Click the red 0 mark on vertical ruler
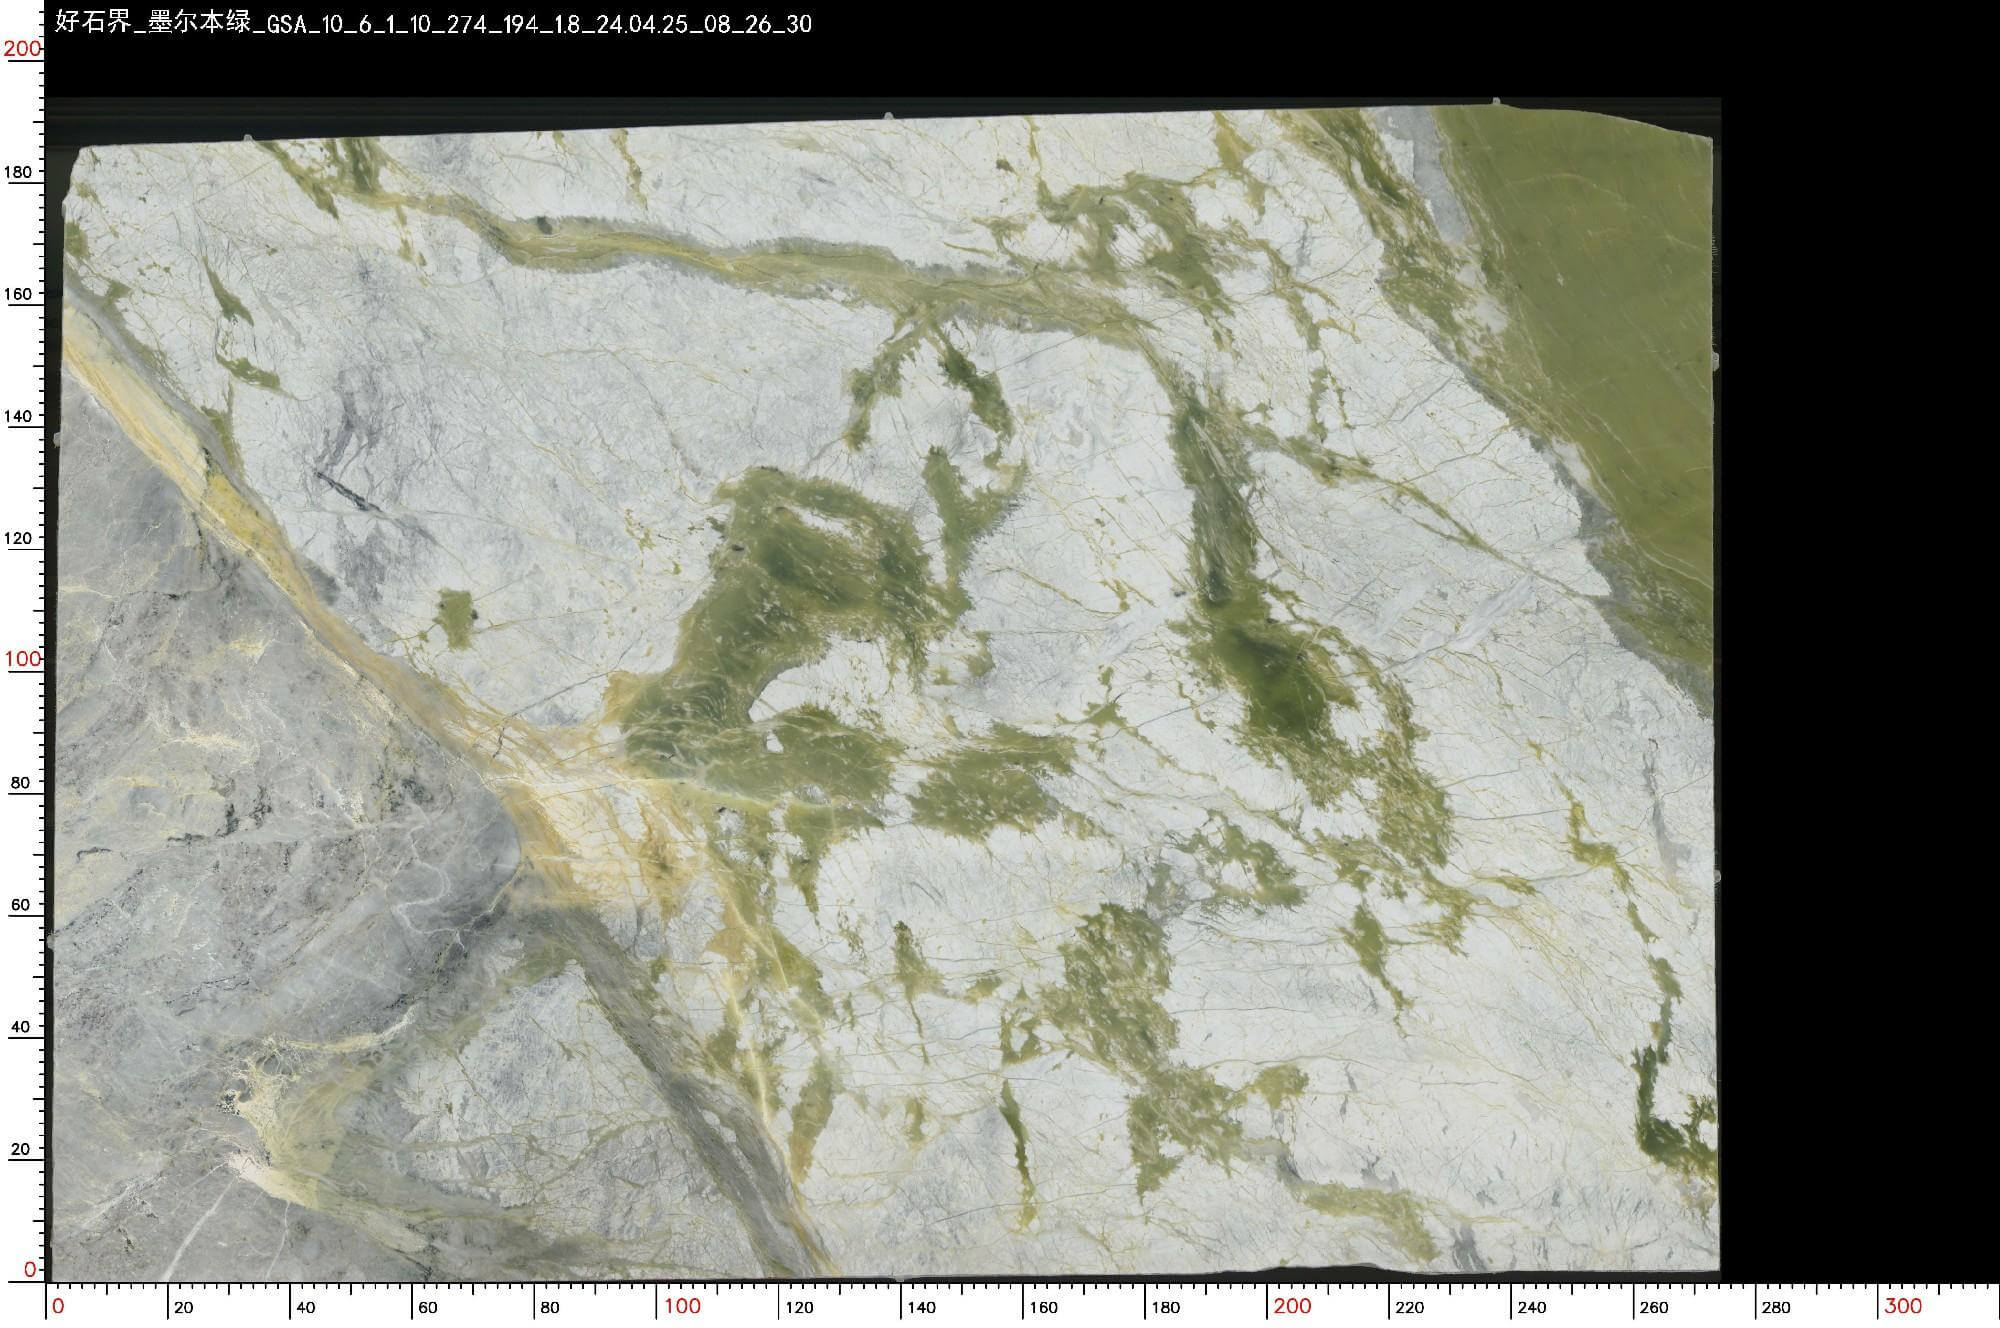This screenshot has width=2000, height=1328. coord(30,1268)
